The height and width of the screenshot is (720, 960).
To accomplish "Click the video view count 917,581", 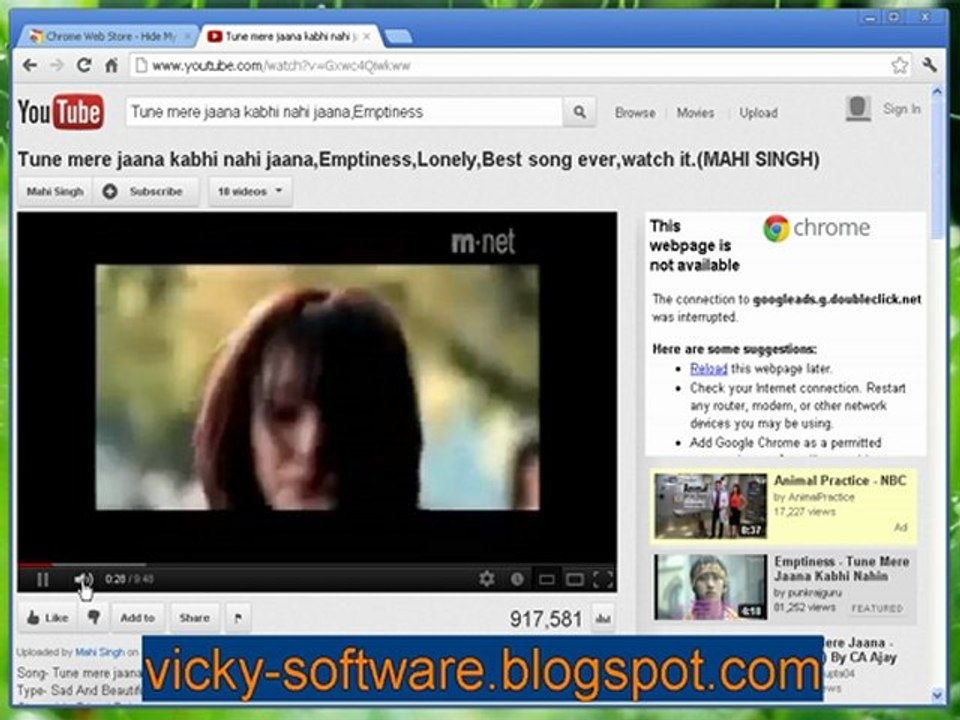I will point(546,618).
